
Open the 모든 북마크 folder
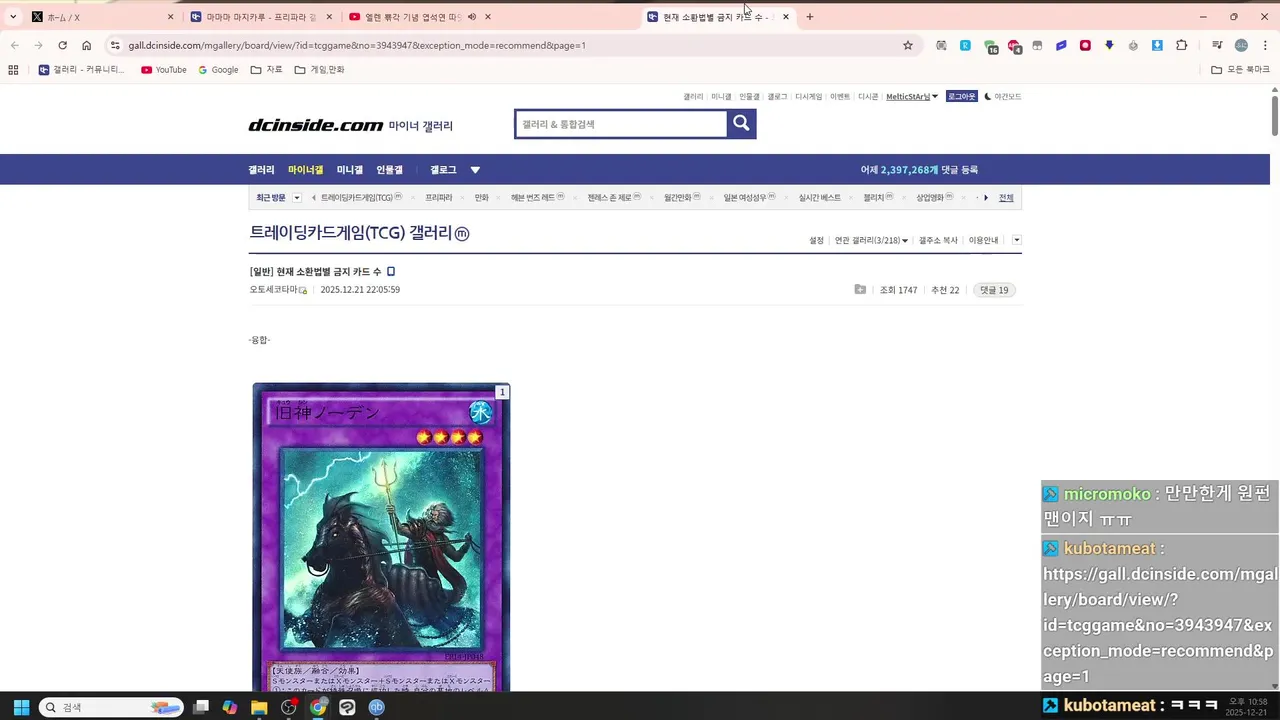click(x=1240, y=70)
